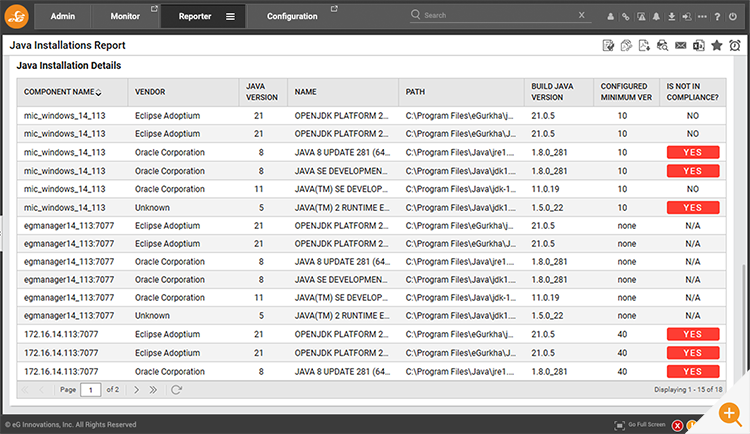Select the Reporter tab
This screenshot has height=434, width=750.
(x=195, y=16)
